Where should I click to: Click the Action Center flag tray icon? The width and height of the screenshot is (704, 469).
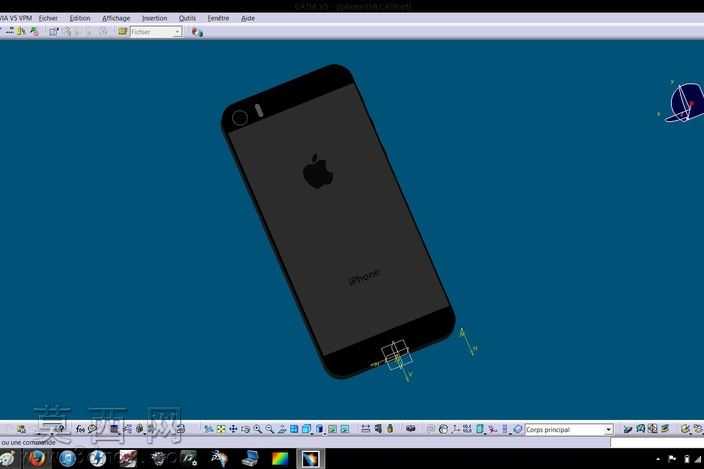pos(672,459)
